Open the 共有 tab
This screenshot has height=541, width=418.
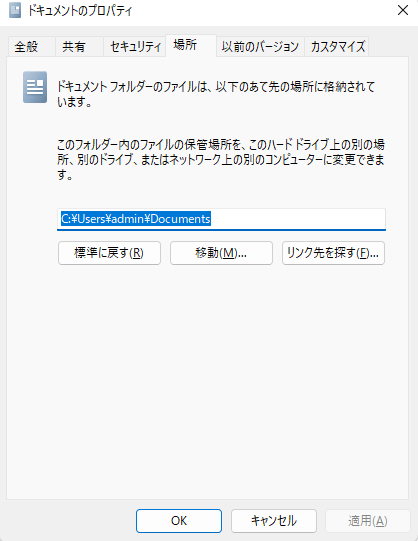(79, 47)
